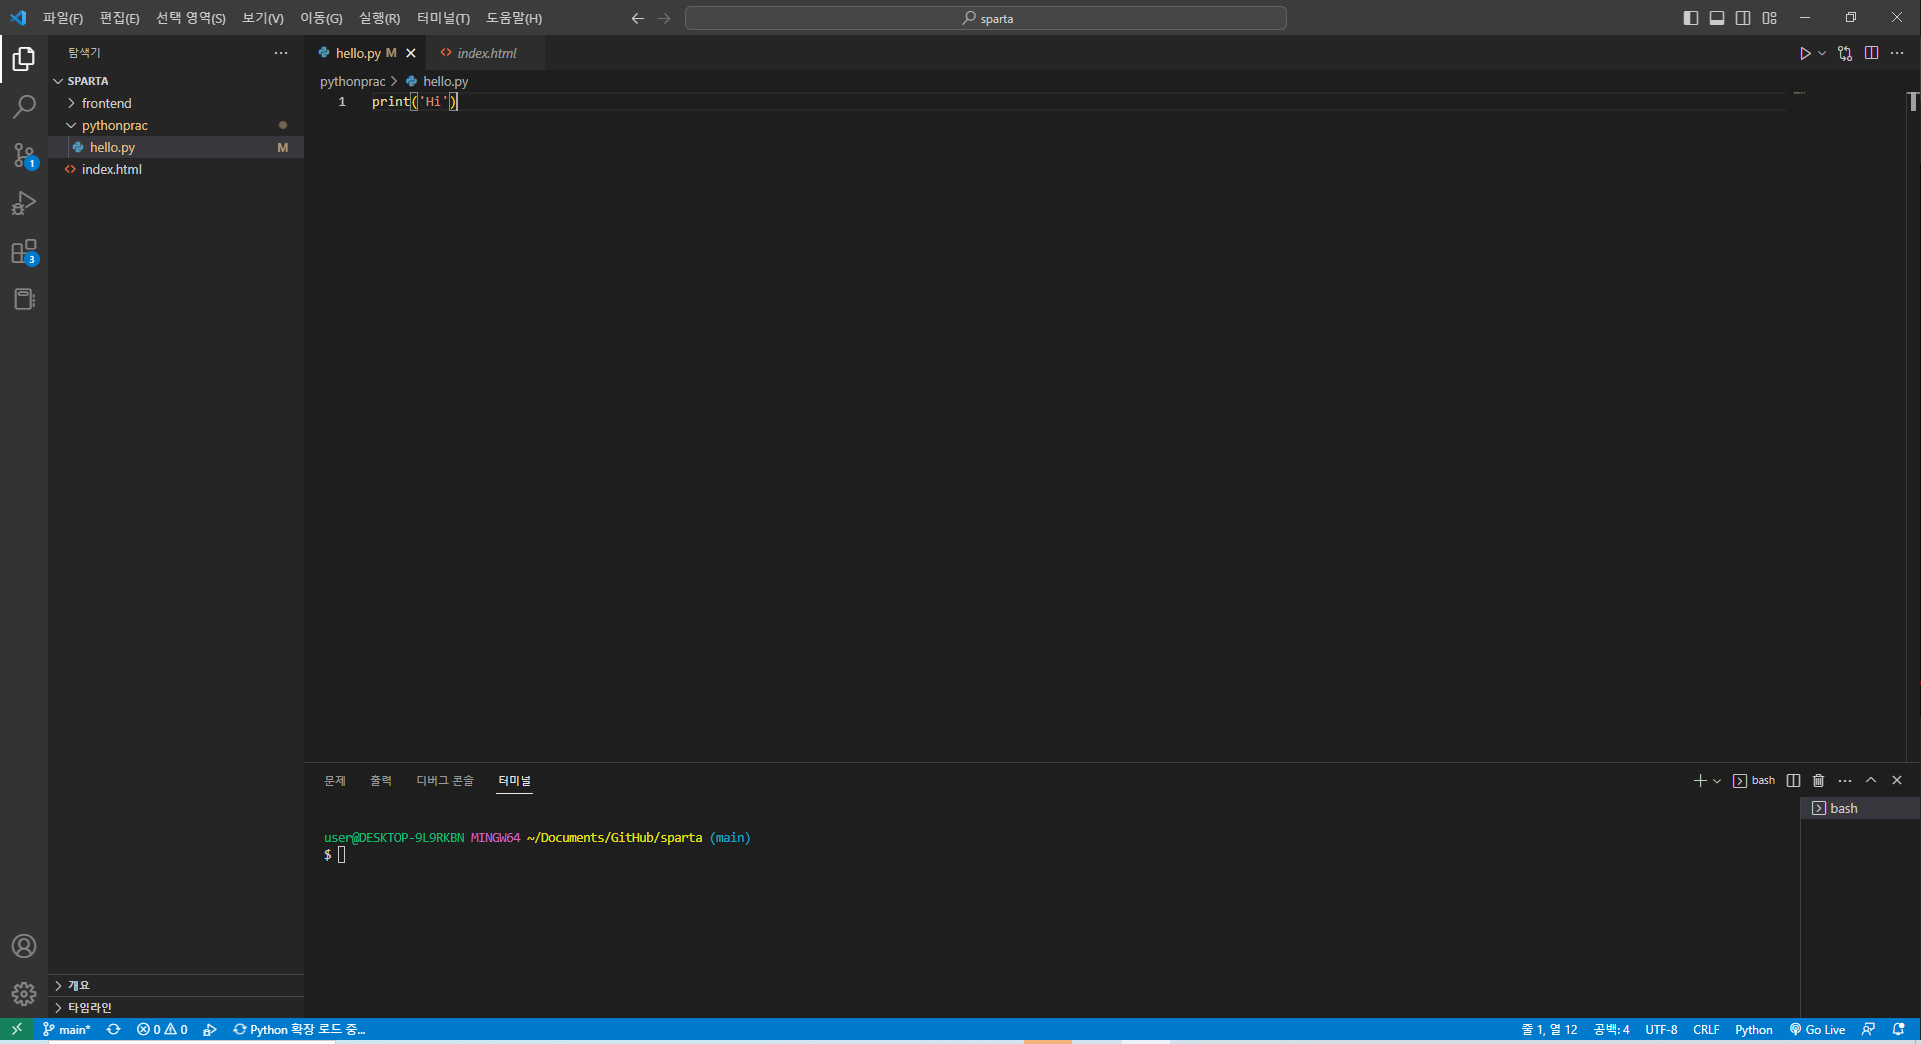Open the Explorer view in activity bar
Viewport: 1921px width, 1044px height.
[24, 59]
